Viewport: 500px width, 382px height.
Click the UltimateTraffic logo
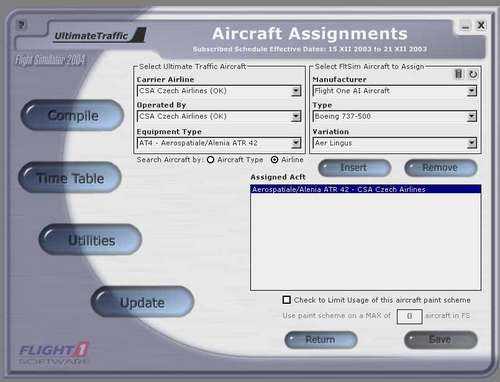(100, 35)
